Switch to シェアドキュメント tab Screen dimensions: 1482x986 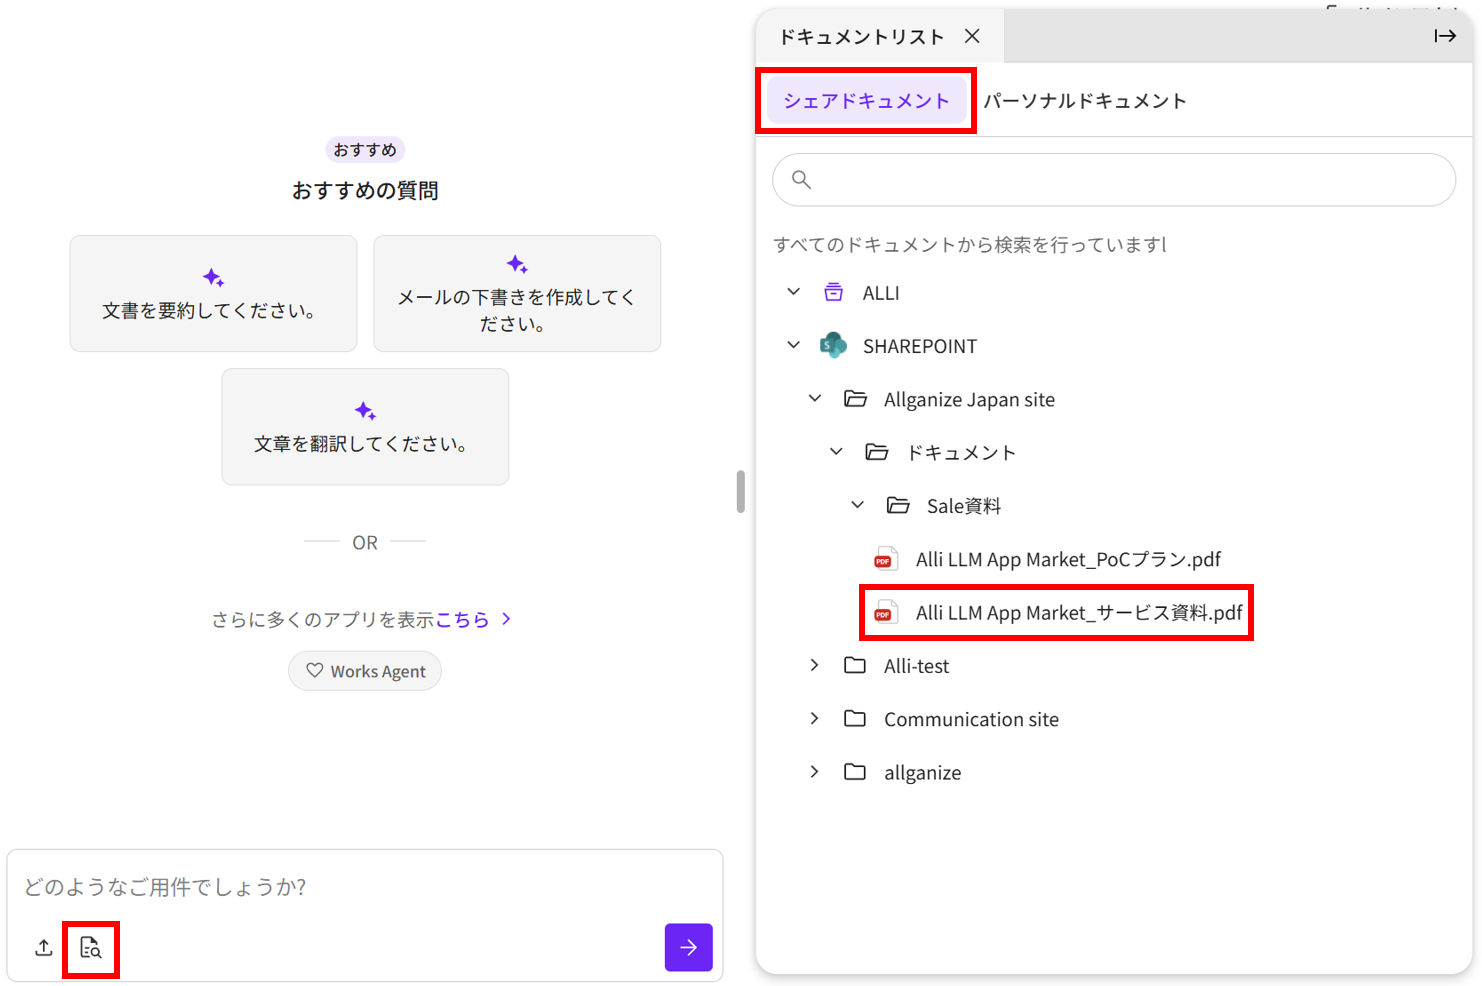click(x=866, y=101)
